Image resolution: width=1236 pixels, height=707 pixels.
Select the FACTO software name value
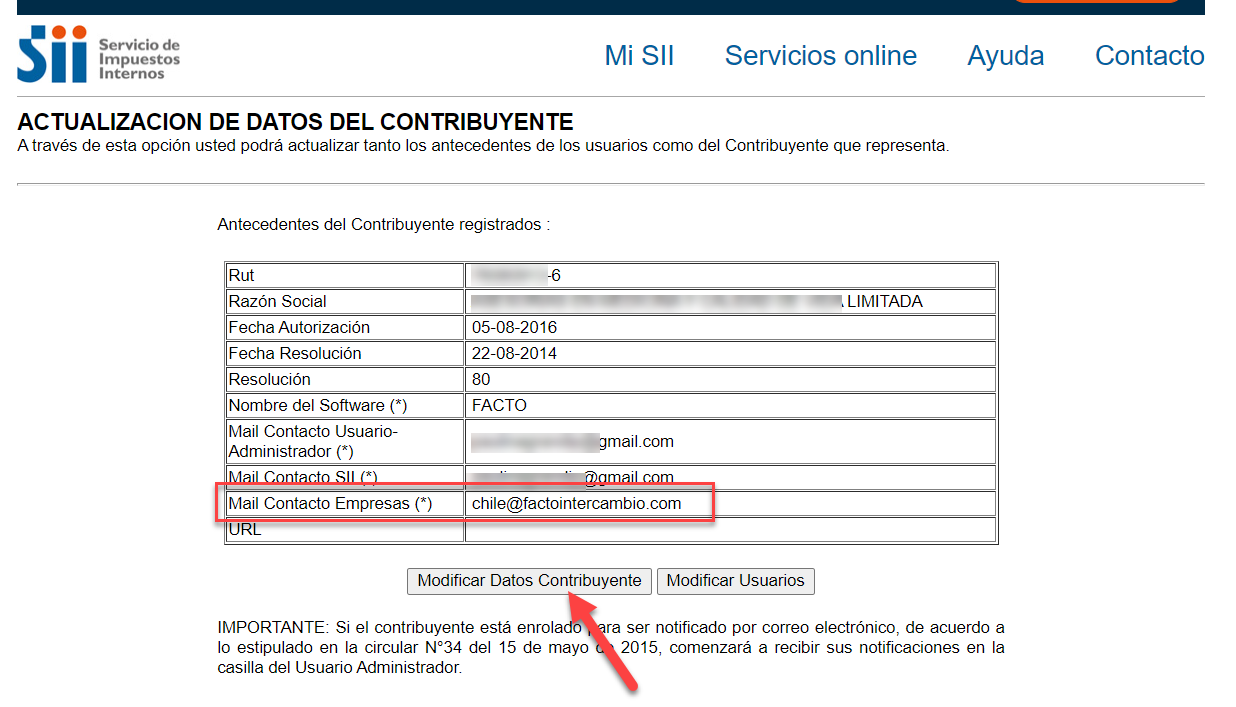point(499,405)
